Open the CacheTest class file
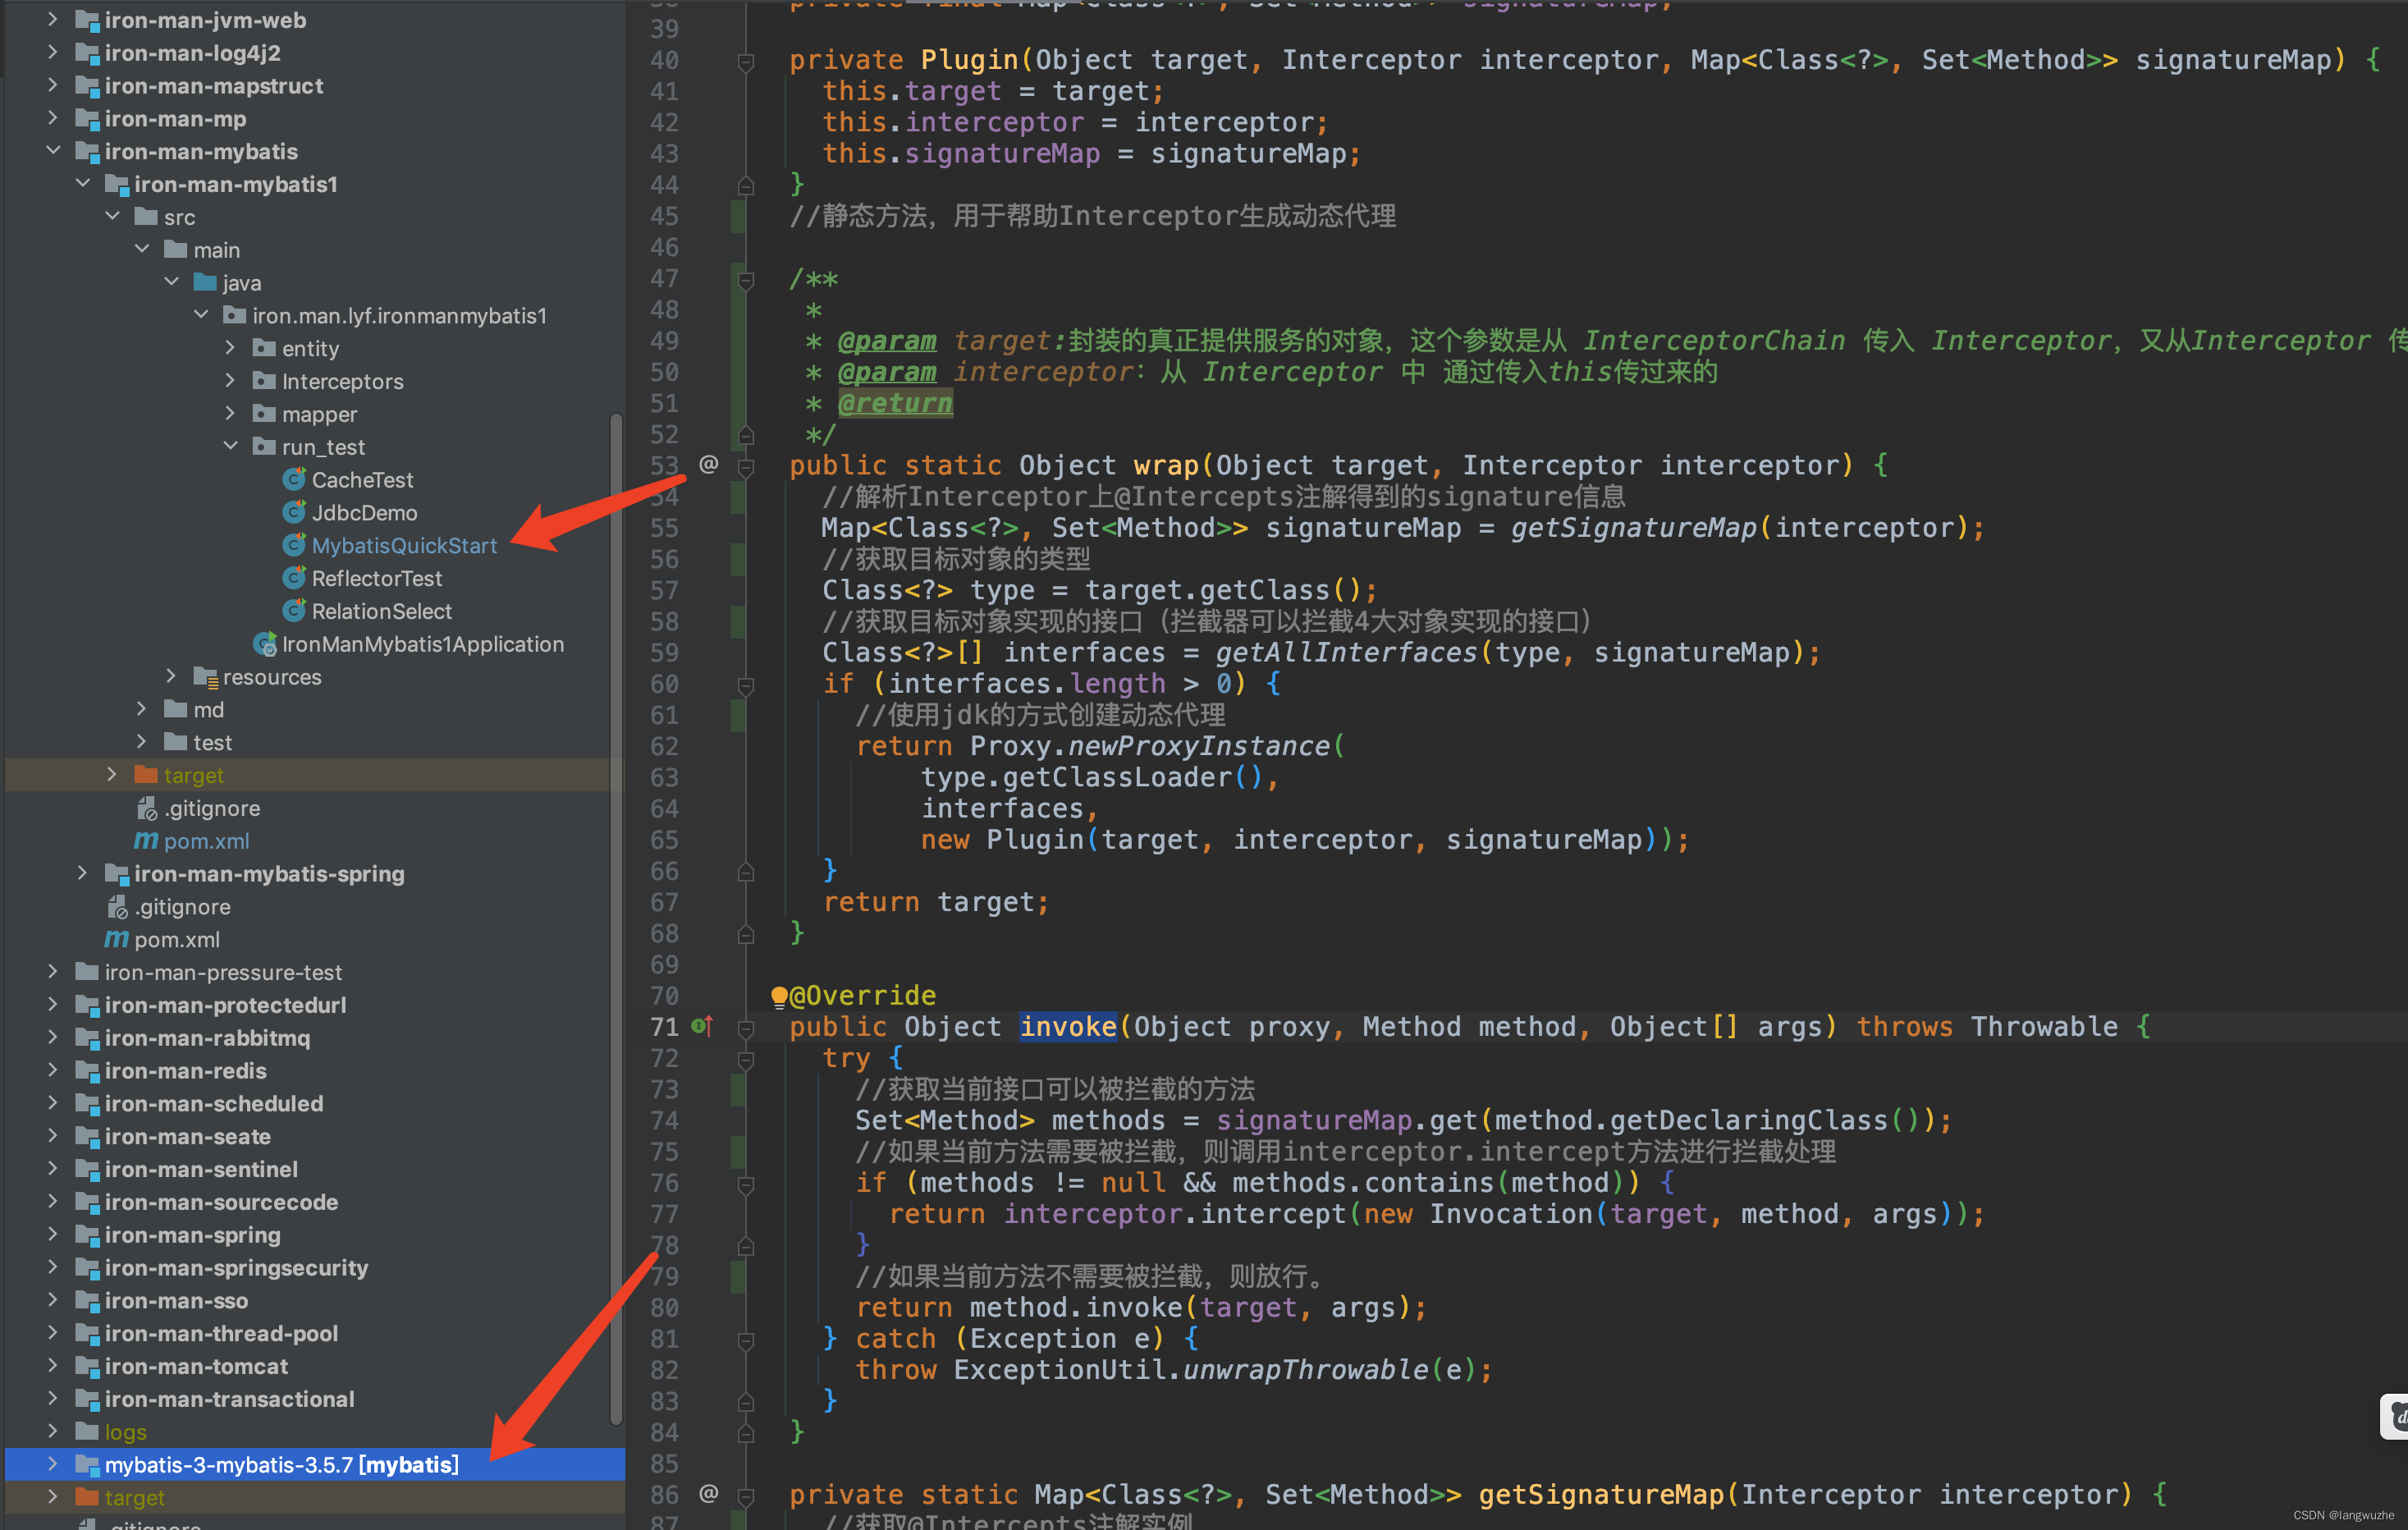Viewport: 2408px width, 1530px height. point(362,480)
